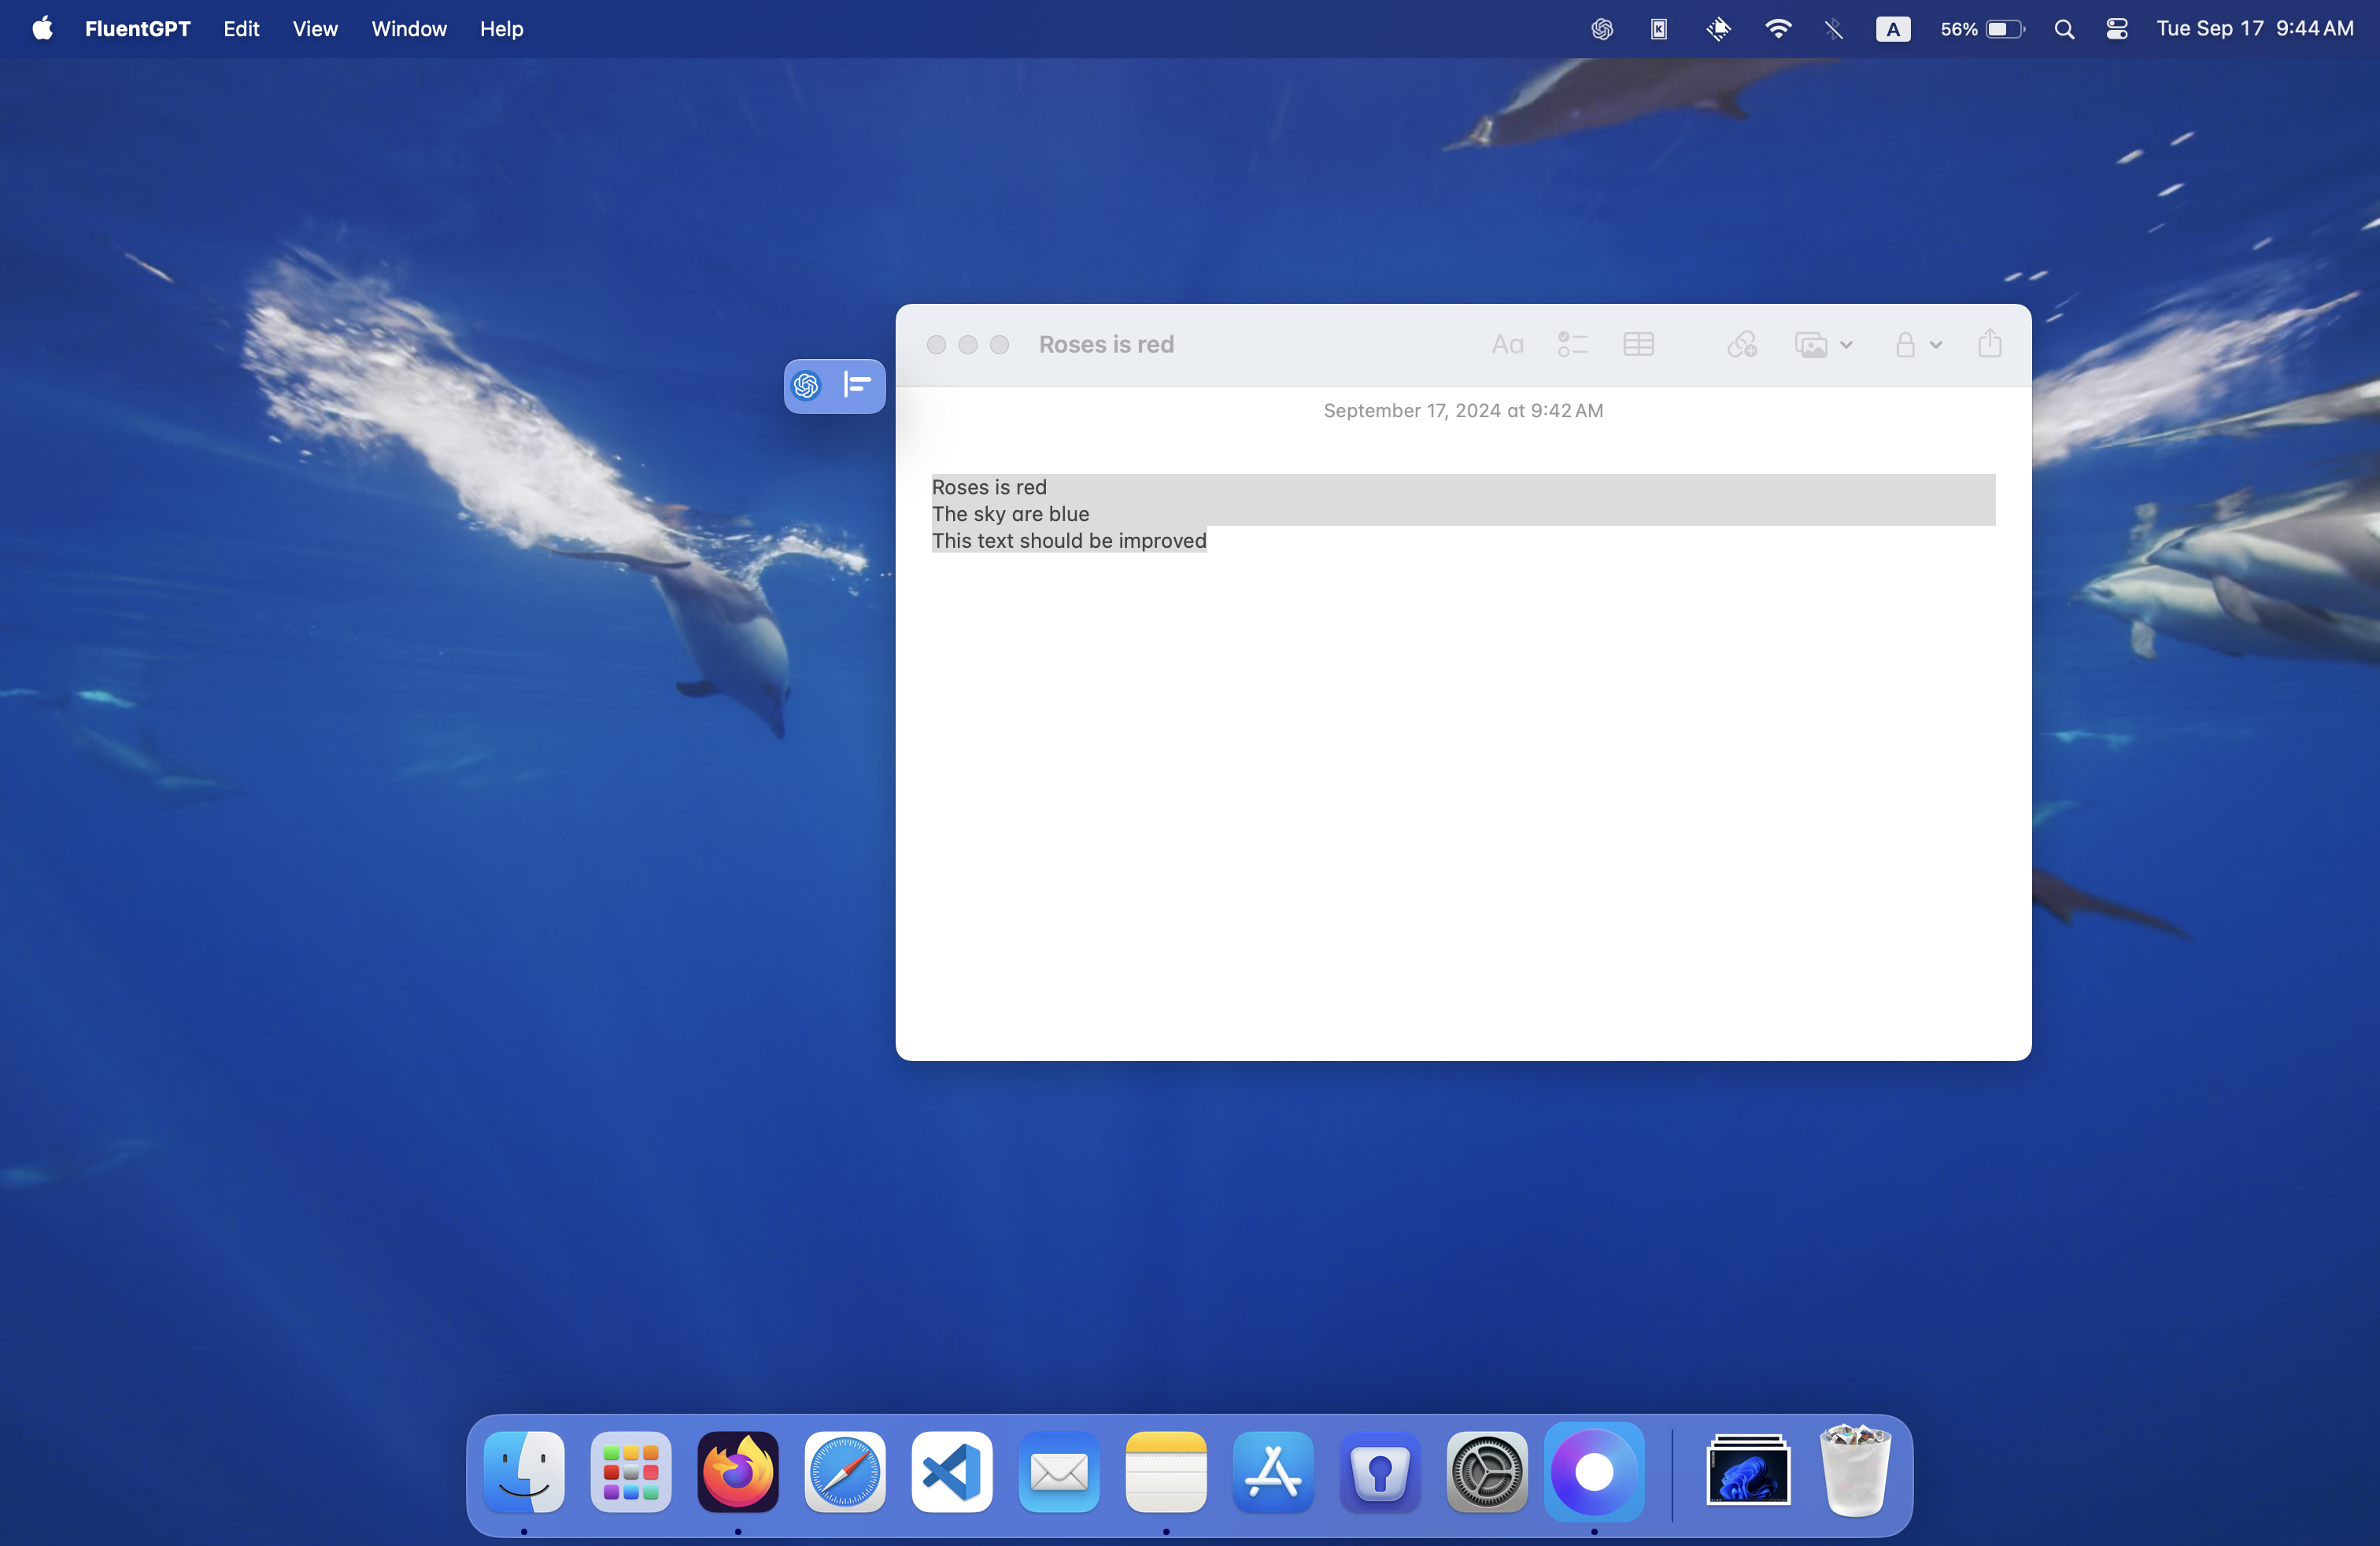Click the Wi-Fi menu bar icon

point(1777,29)
